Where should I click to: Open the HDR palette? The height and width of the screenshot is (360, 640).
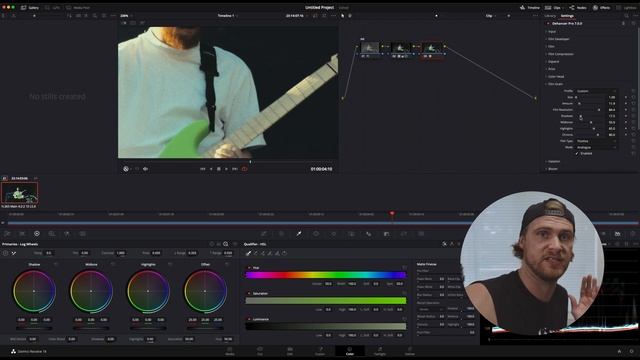click(52, 233)
